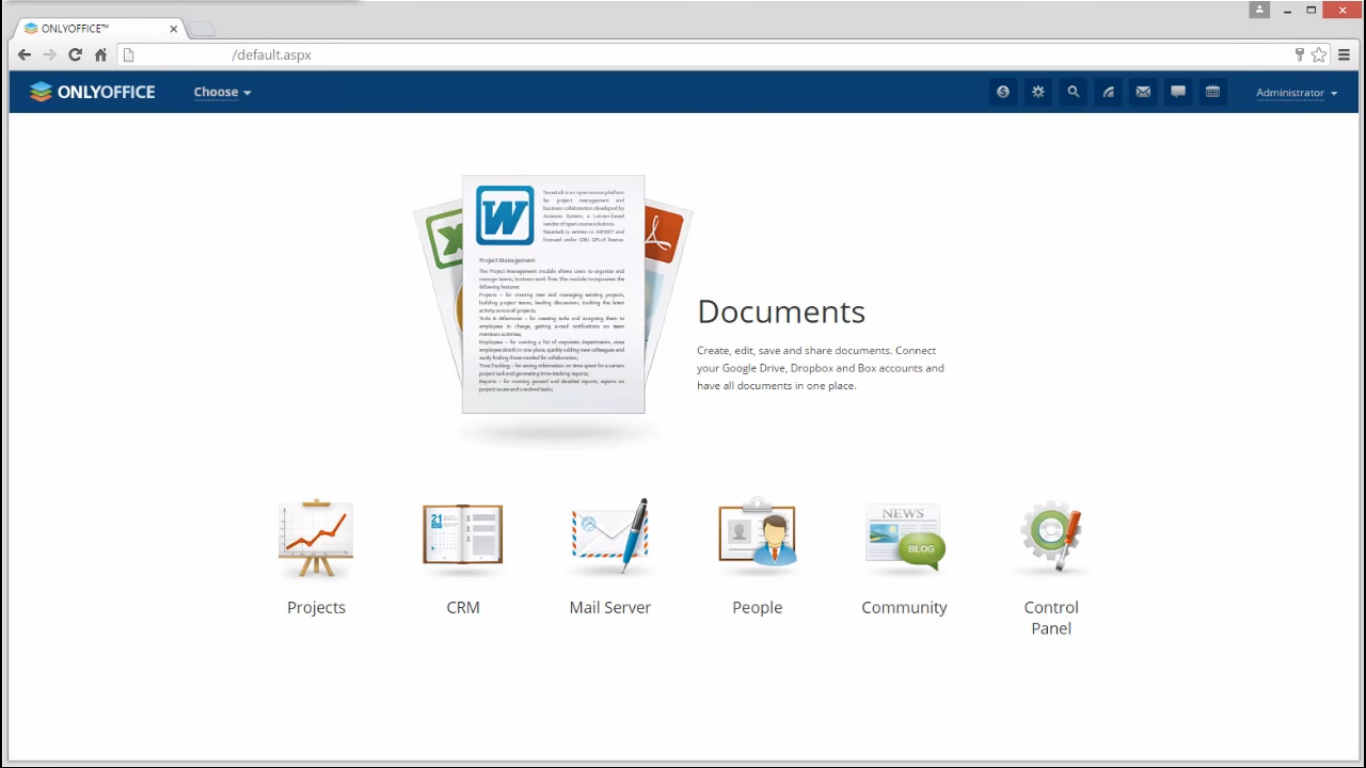Reload the page with refresh icon
The width and height of the screenshot is (1366, 768).
[75, 55]
